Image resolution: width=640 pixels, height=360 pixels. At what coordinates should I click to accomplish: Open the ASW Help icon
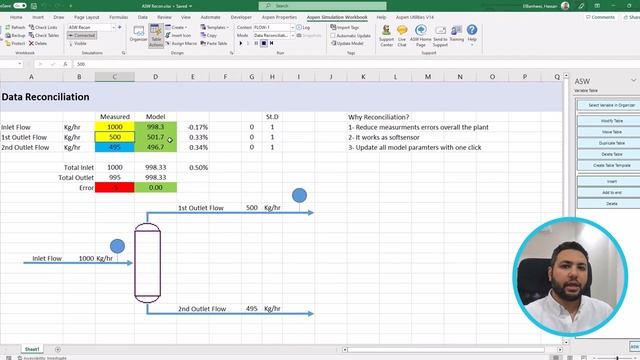pos(472,34)
